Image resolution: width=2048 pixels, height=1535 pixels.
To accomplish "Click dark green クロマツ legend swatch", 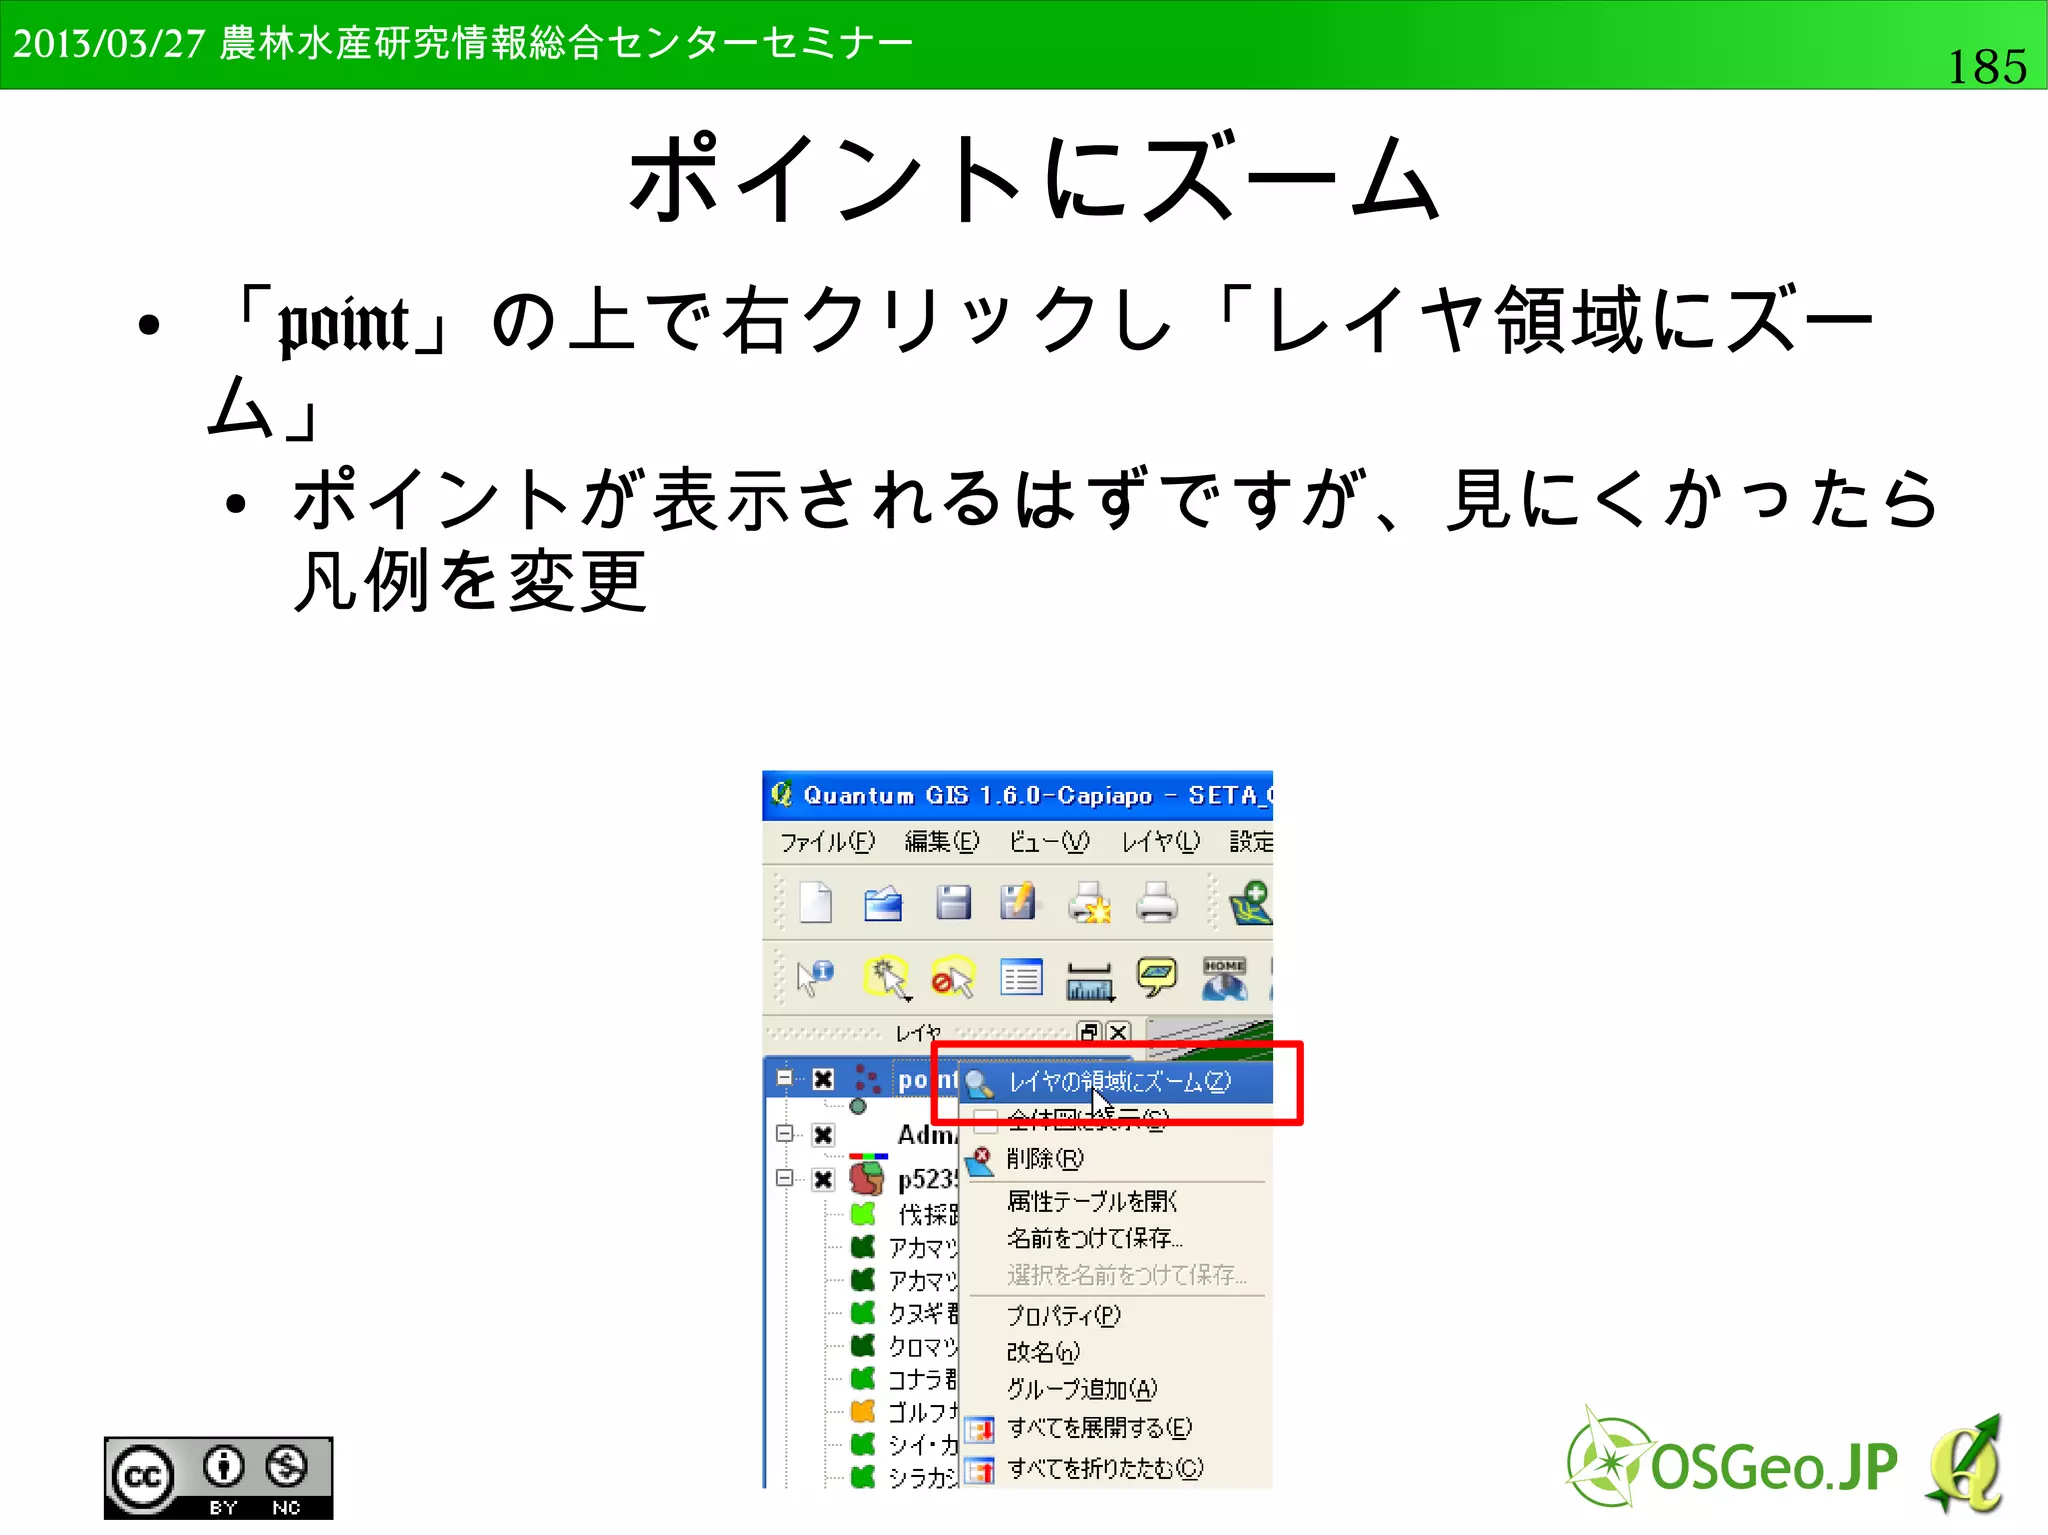I will [x=863, y=1345].
